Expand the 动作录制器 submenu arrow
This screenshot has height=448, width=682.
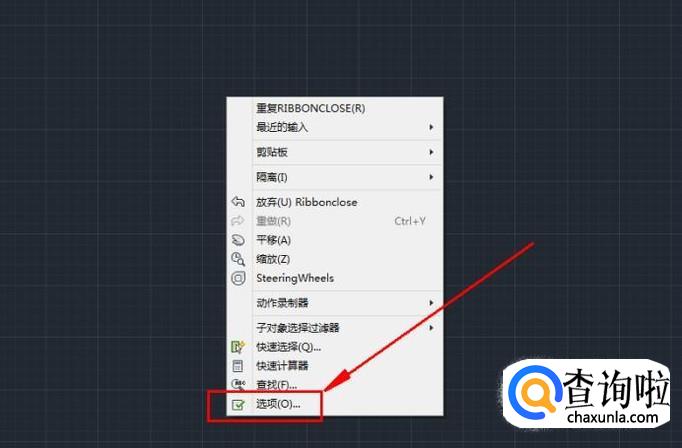pyautogui.click(x=431, y=303)
